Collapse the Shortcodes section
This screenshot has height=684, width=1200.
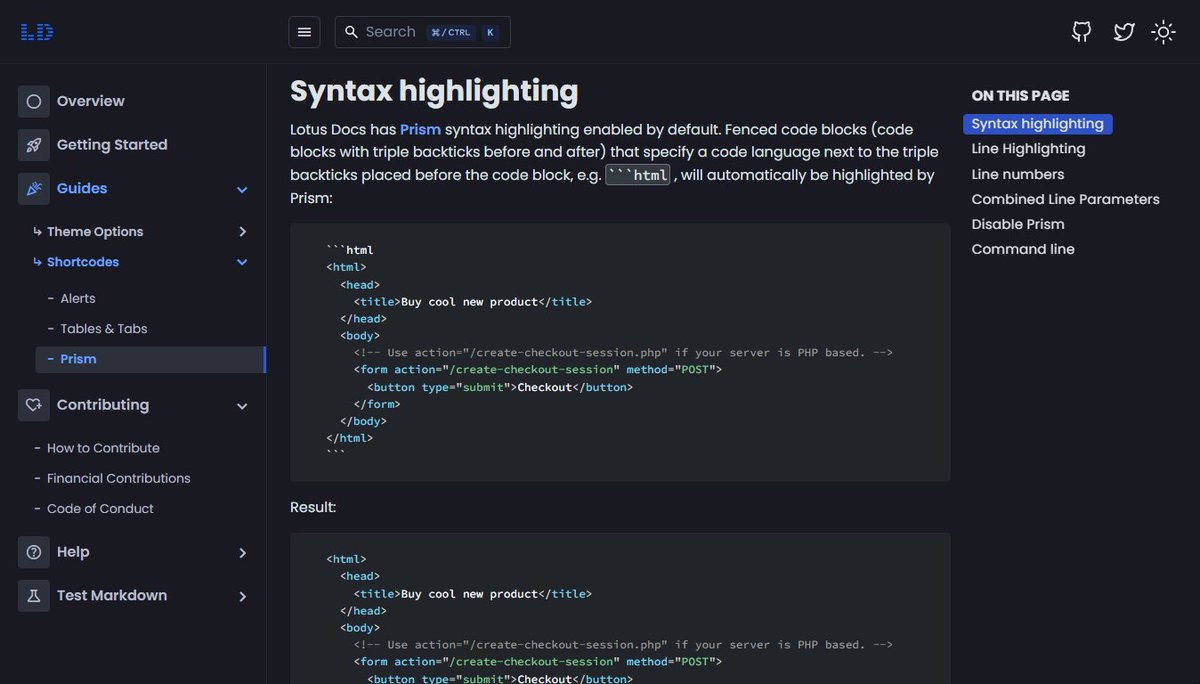point(242,261)
